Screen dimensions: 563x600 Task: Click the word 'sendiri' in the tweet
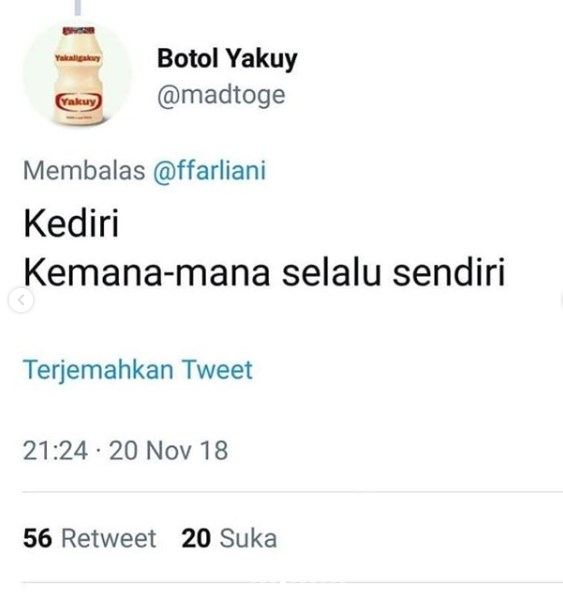click(449, 273)
